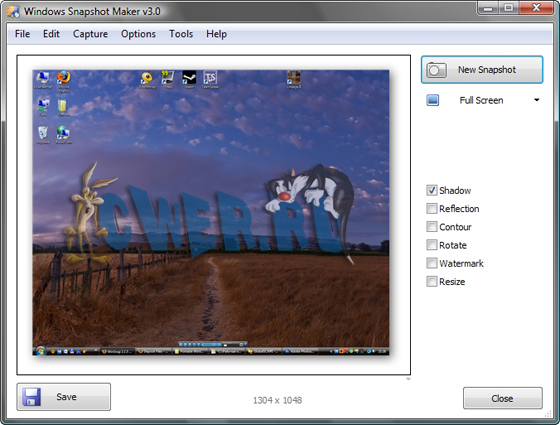Image resolution: width=560 pixels, height=425 pixels.
Task: Enable the Reflection checkbox
Action: [x=431, y=208]
